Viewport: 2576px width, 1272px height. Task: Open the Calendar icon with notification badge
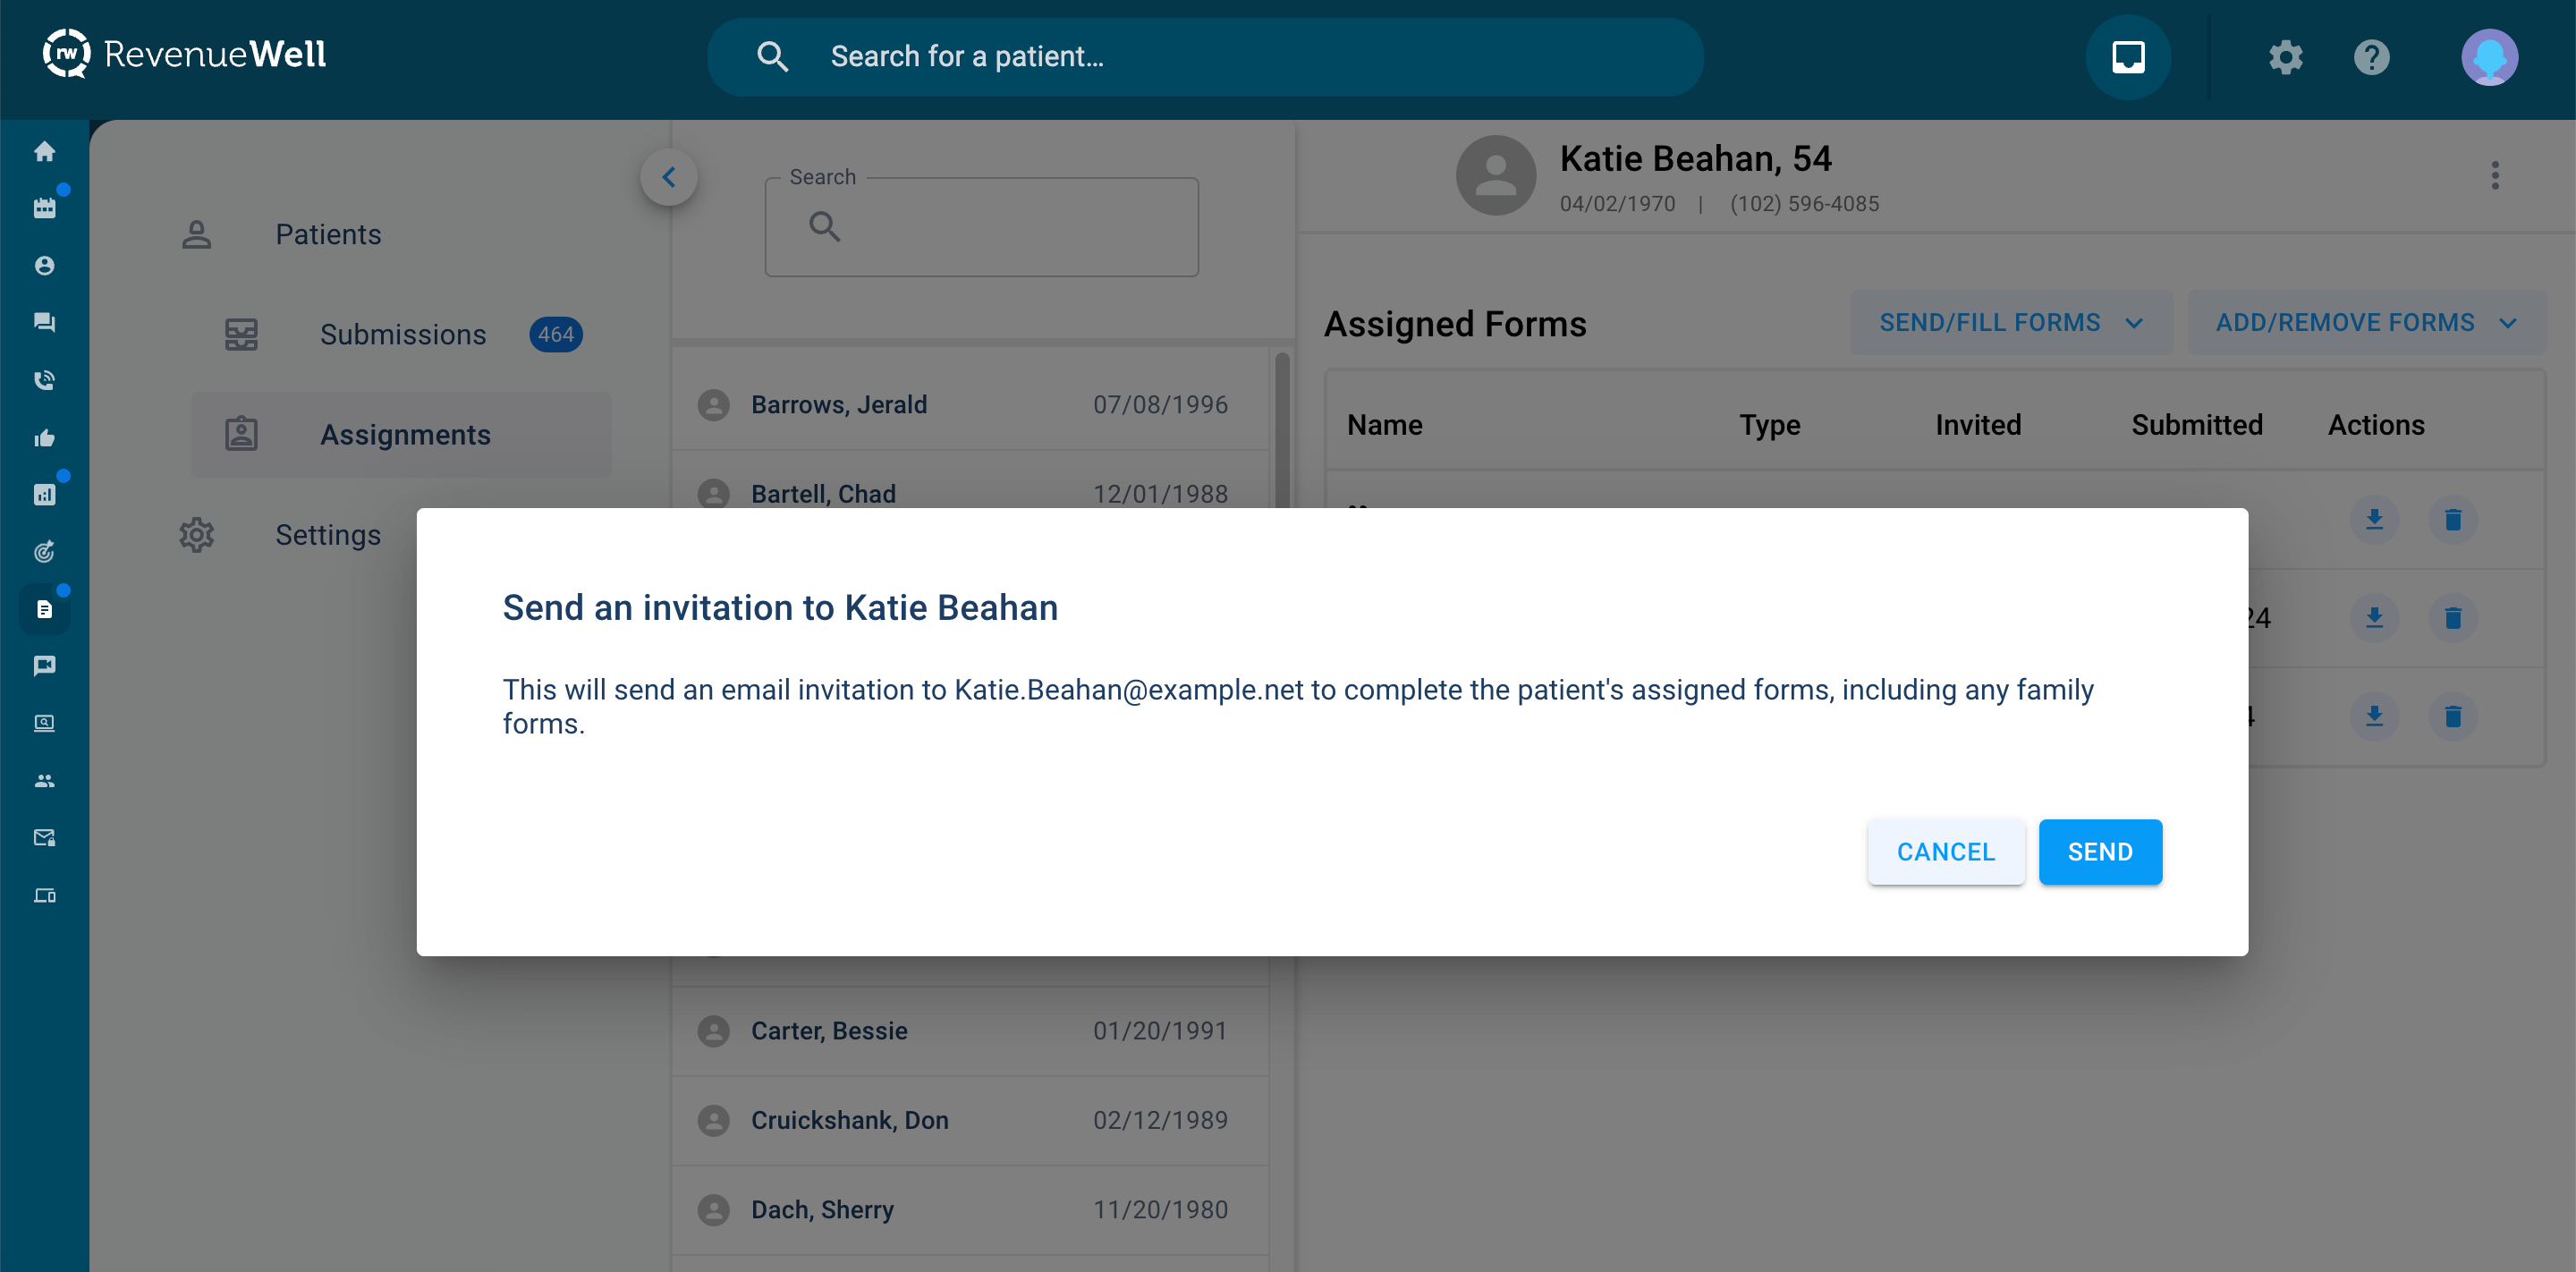pos(44,207)
